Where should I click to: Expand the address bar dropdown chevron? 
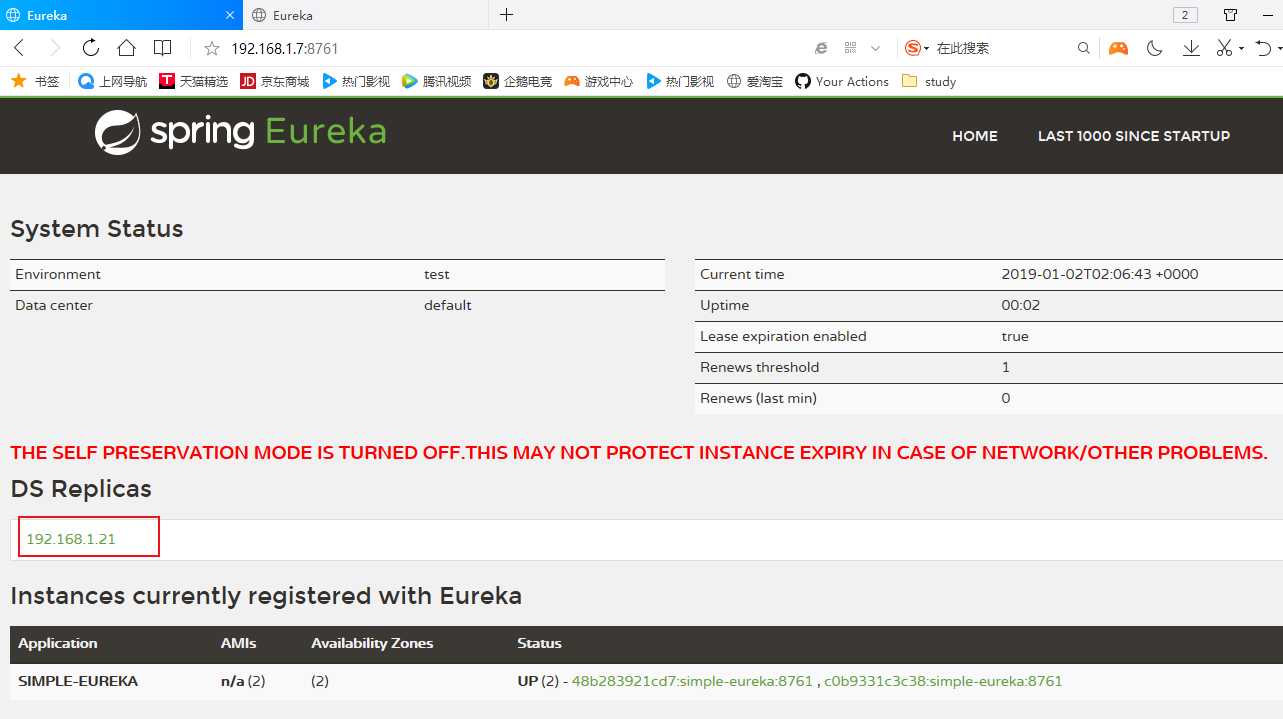876,48
